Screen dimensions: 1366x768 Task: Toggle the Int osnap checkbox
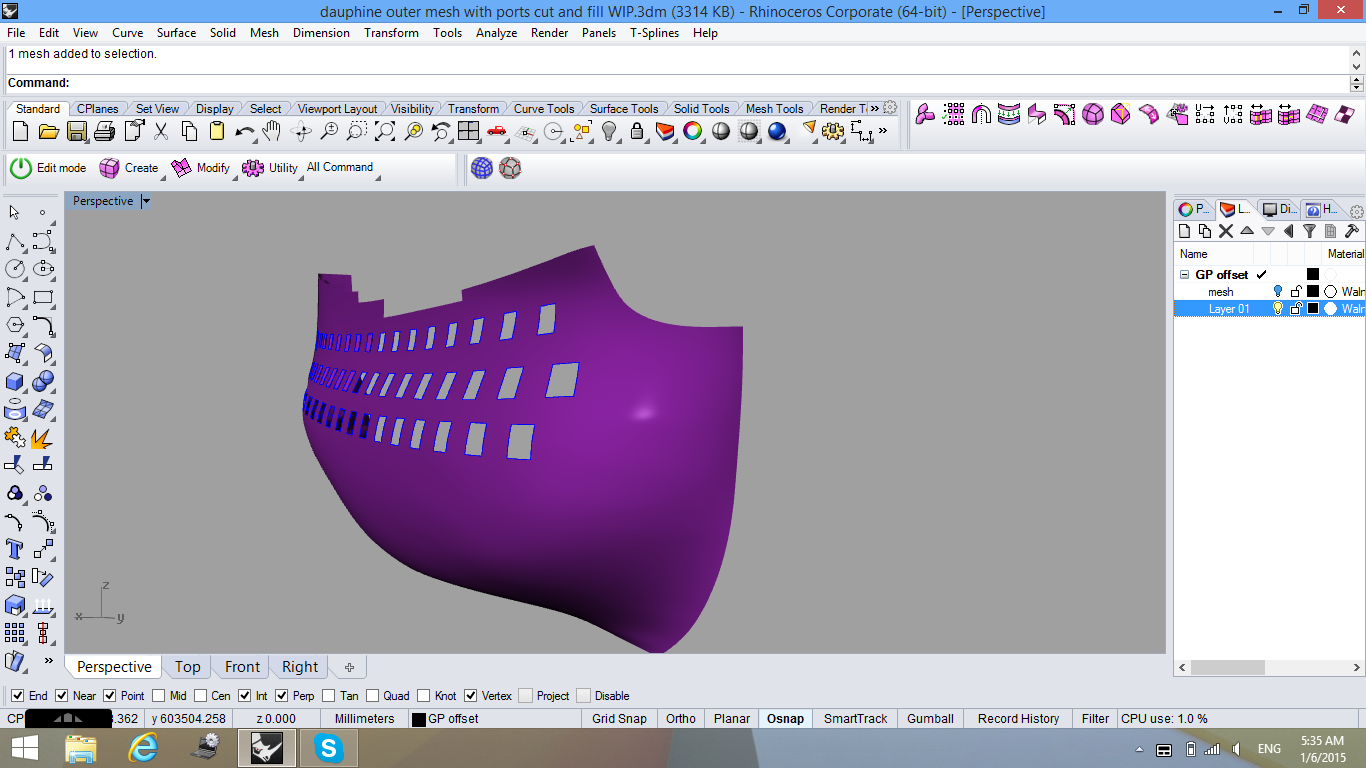[x=245, y=696]
